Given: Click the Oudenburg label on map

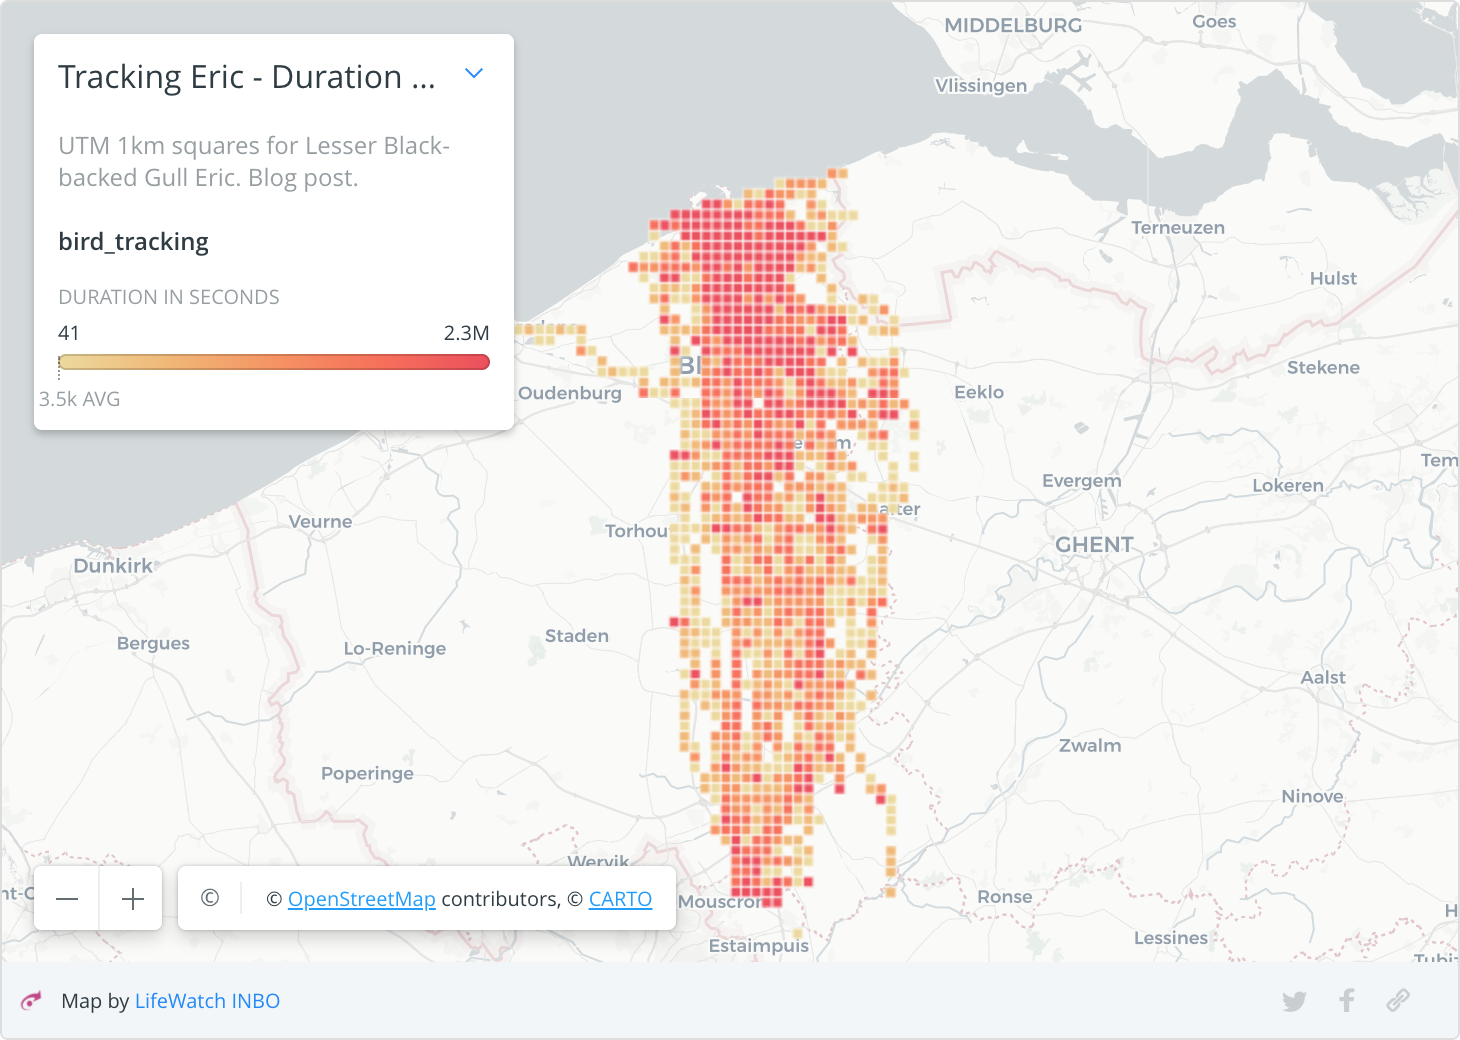Looking at the screenshot, I should click(x=569, y=393).
